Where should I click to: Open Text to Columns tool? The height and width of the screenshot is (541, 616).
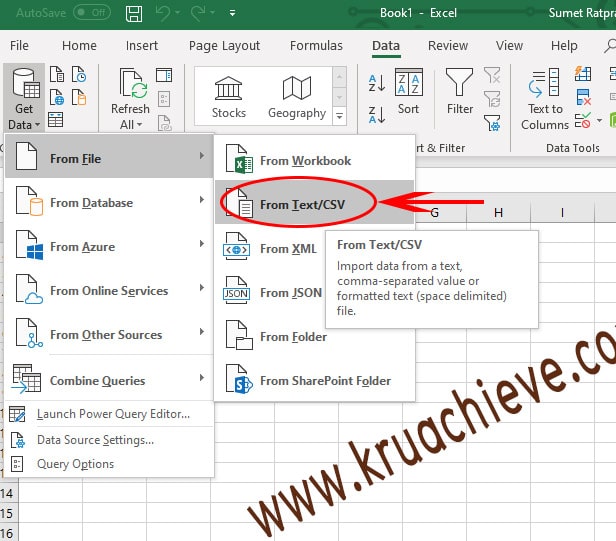pyautogui.click(x=545, y=99)
